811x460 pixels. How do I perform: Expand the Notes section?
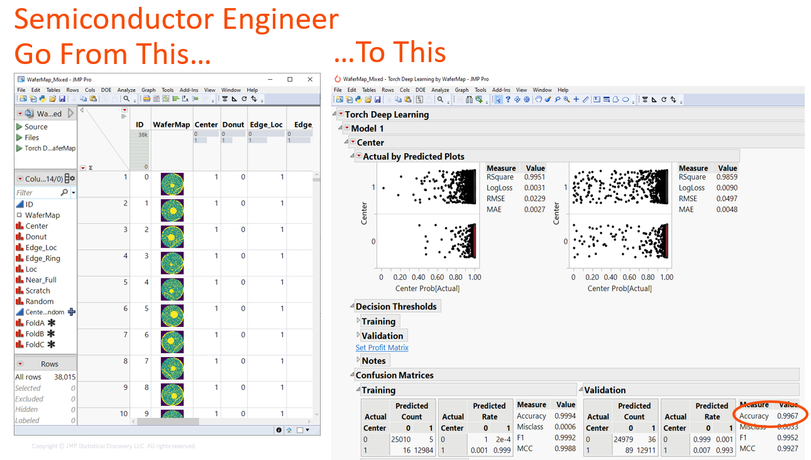(x=358, y=360)
